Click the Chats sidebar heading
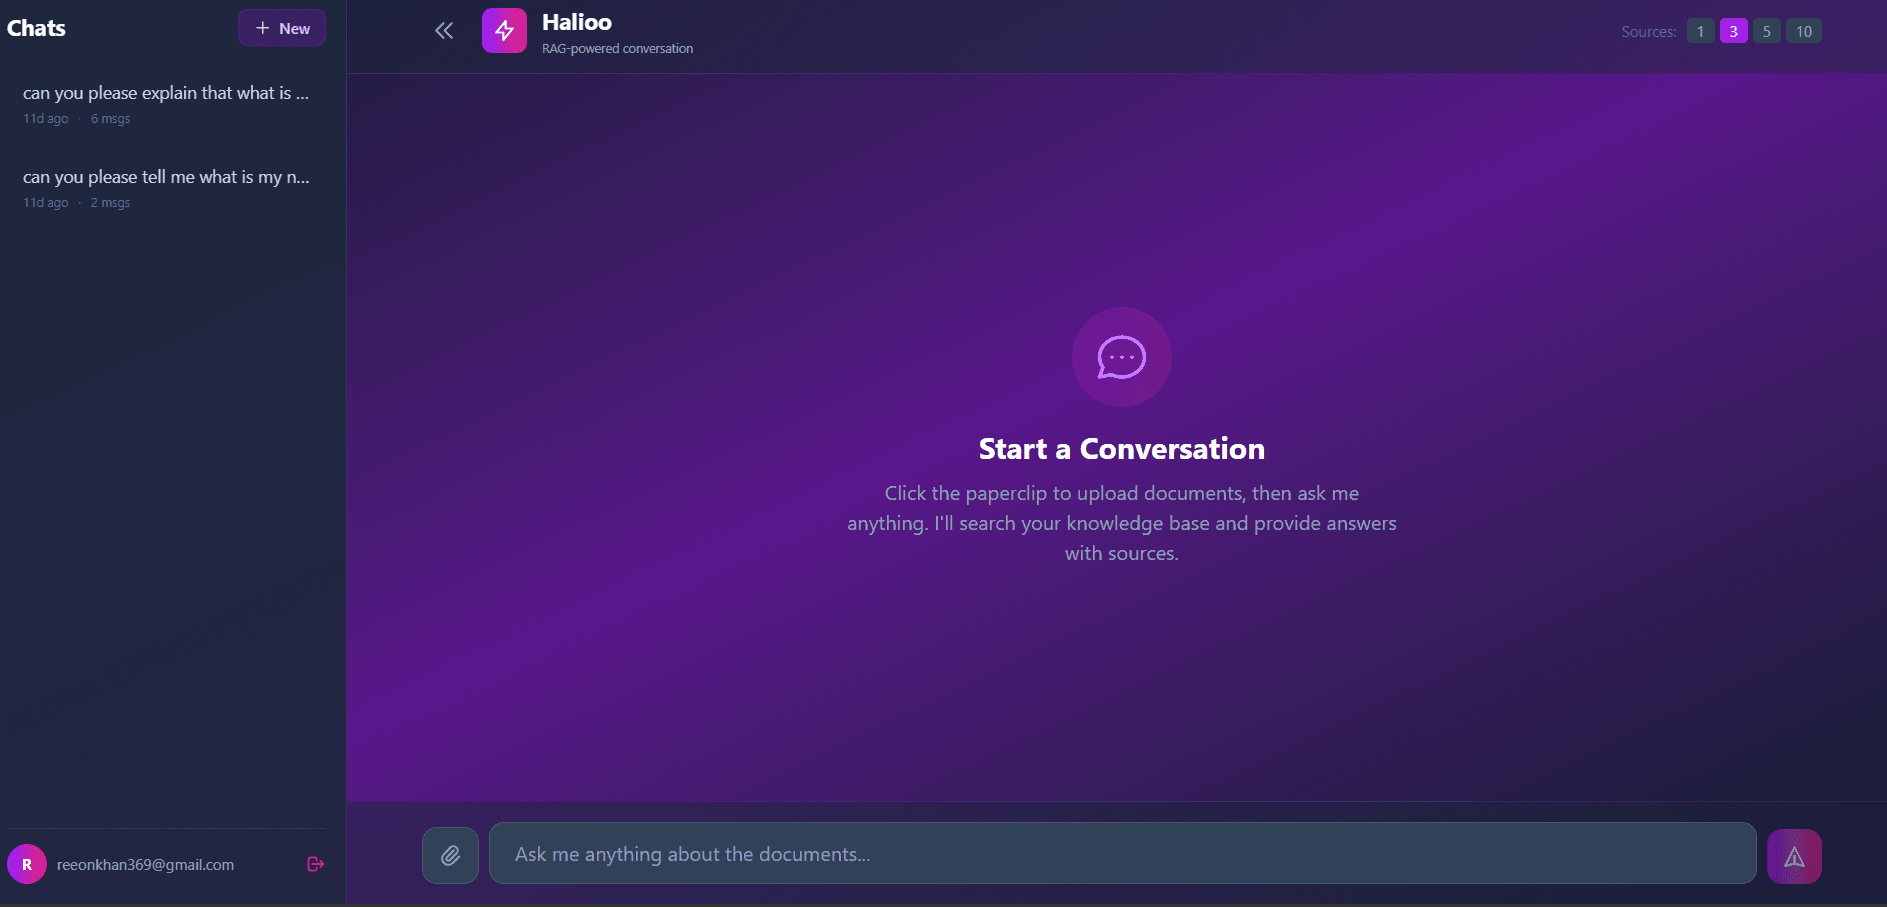The width and height of the screenshot is (1887, 907). tap(36, 28)
